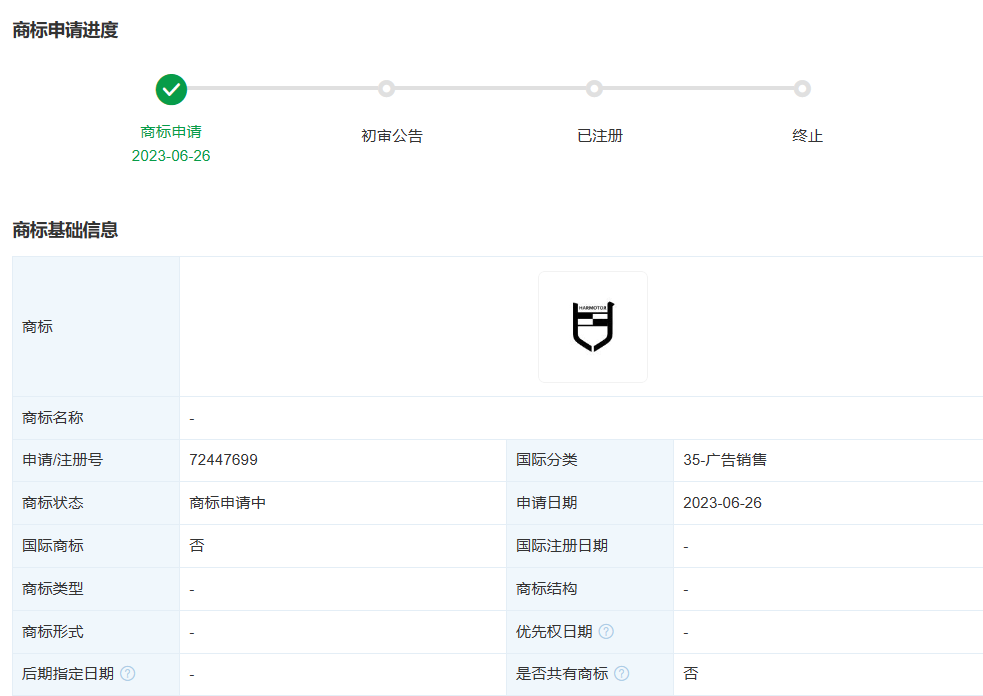Click the 商标形式 label cell
The image size is (983, 696).
[x=96, y=632]
